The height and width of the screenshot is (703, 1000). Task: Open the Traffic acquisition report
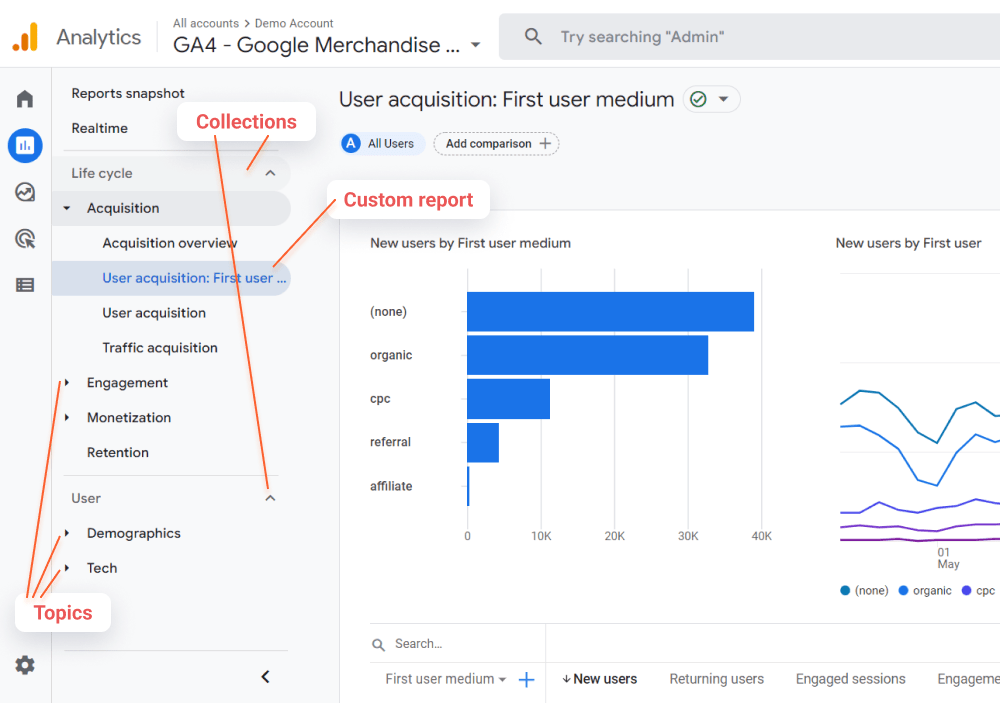(160, 348)
